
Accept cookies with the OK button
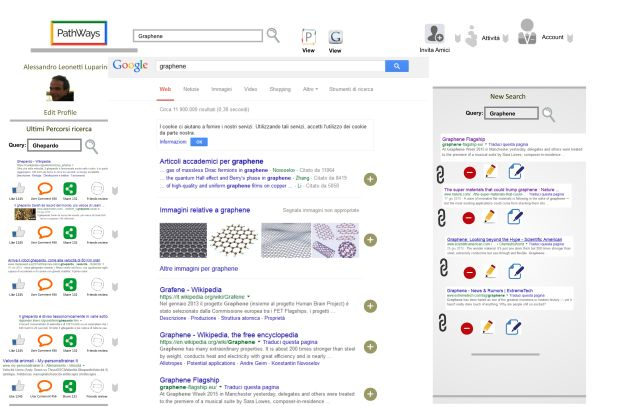(199, 142)
